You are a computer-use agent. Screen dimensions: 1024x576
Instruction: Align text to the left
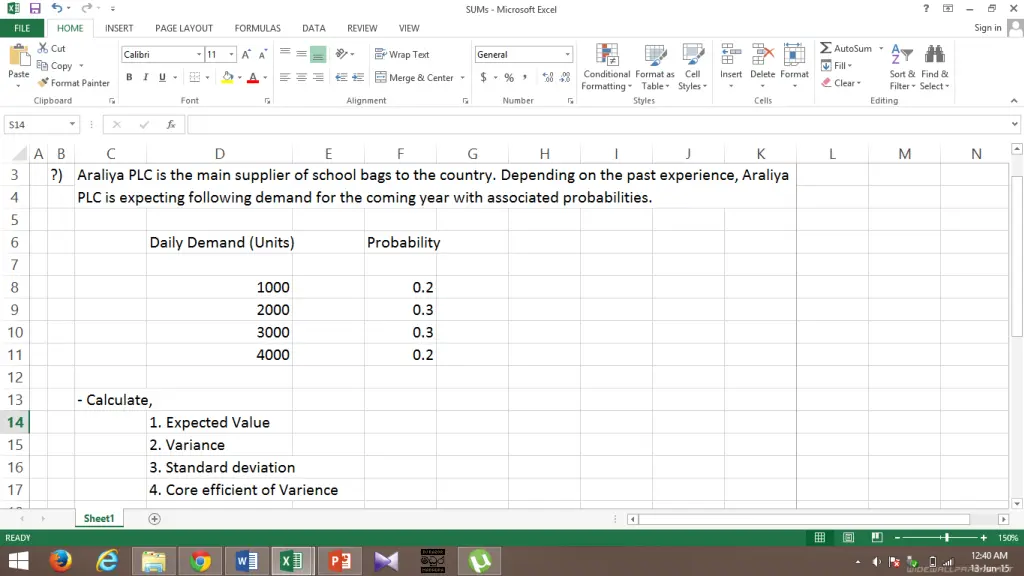[x=285, y=77]
